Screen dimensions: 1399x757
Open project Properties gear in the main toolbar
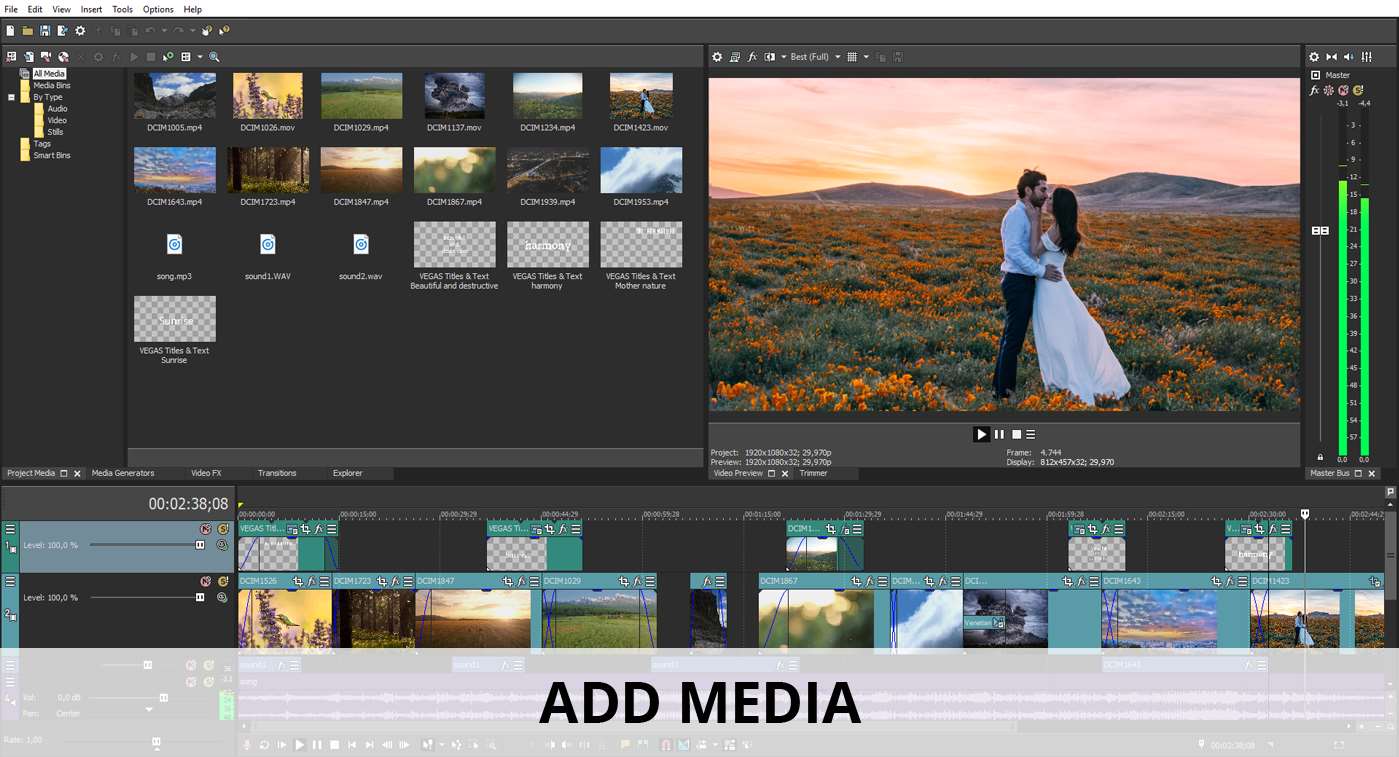click(x=81, y=31)
